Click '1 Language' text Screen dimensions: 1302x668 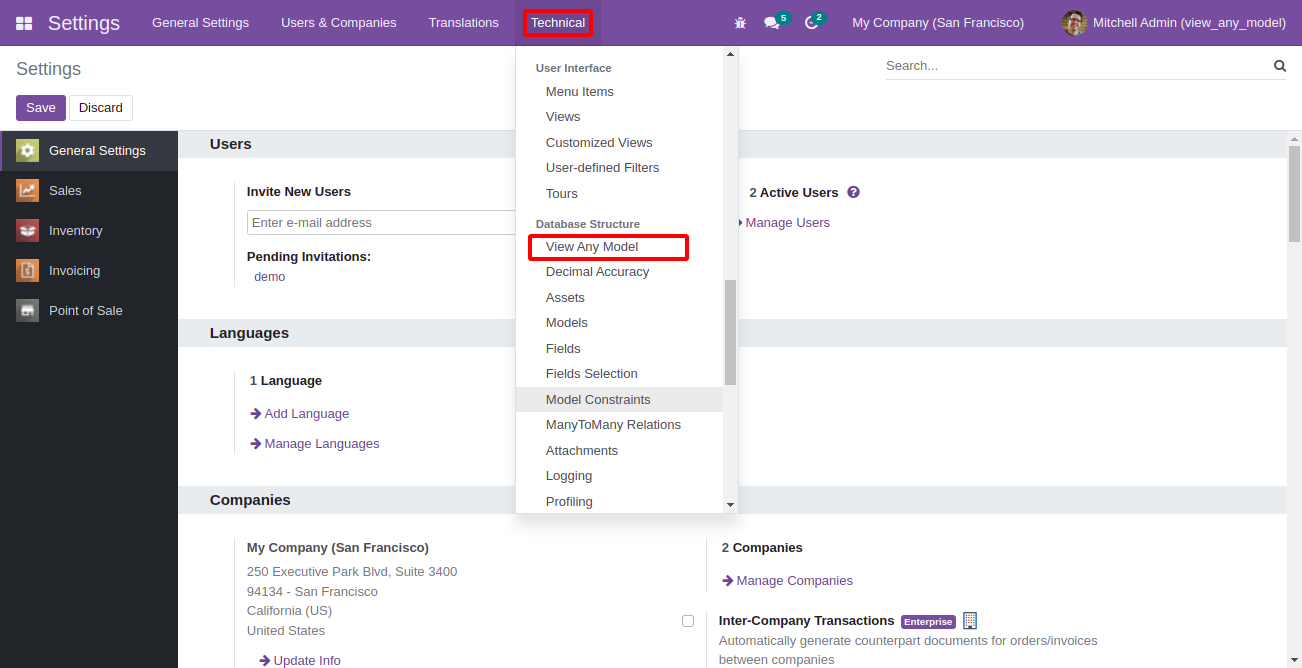[x=286, y=381]
